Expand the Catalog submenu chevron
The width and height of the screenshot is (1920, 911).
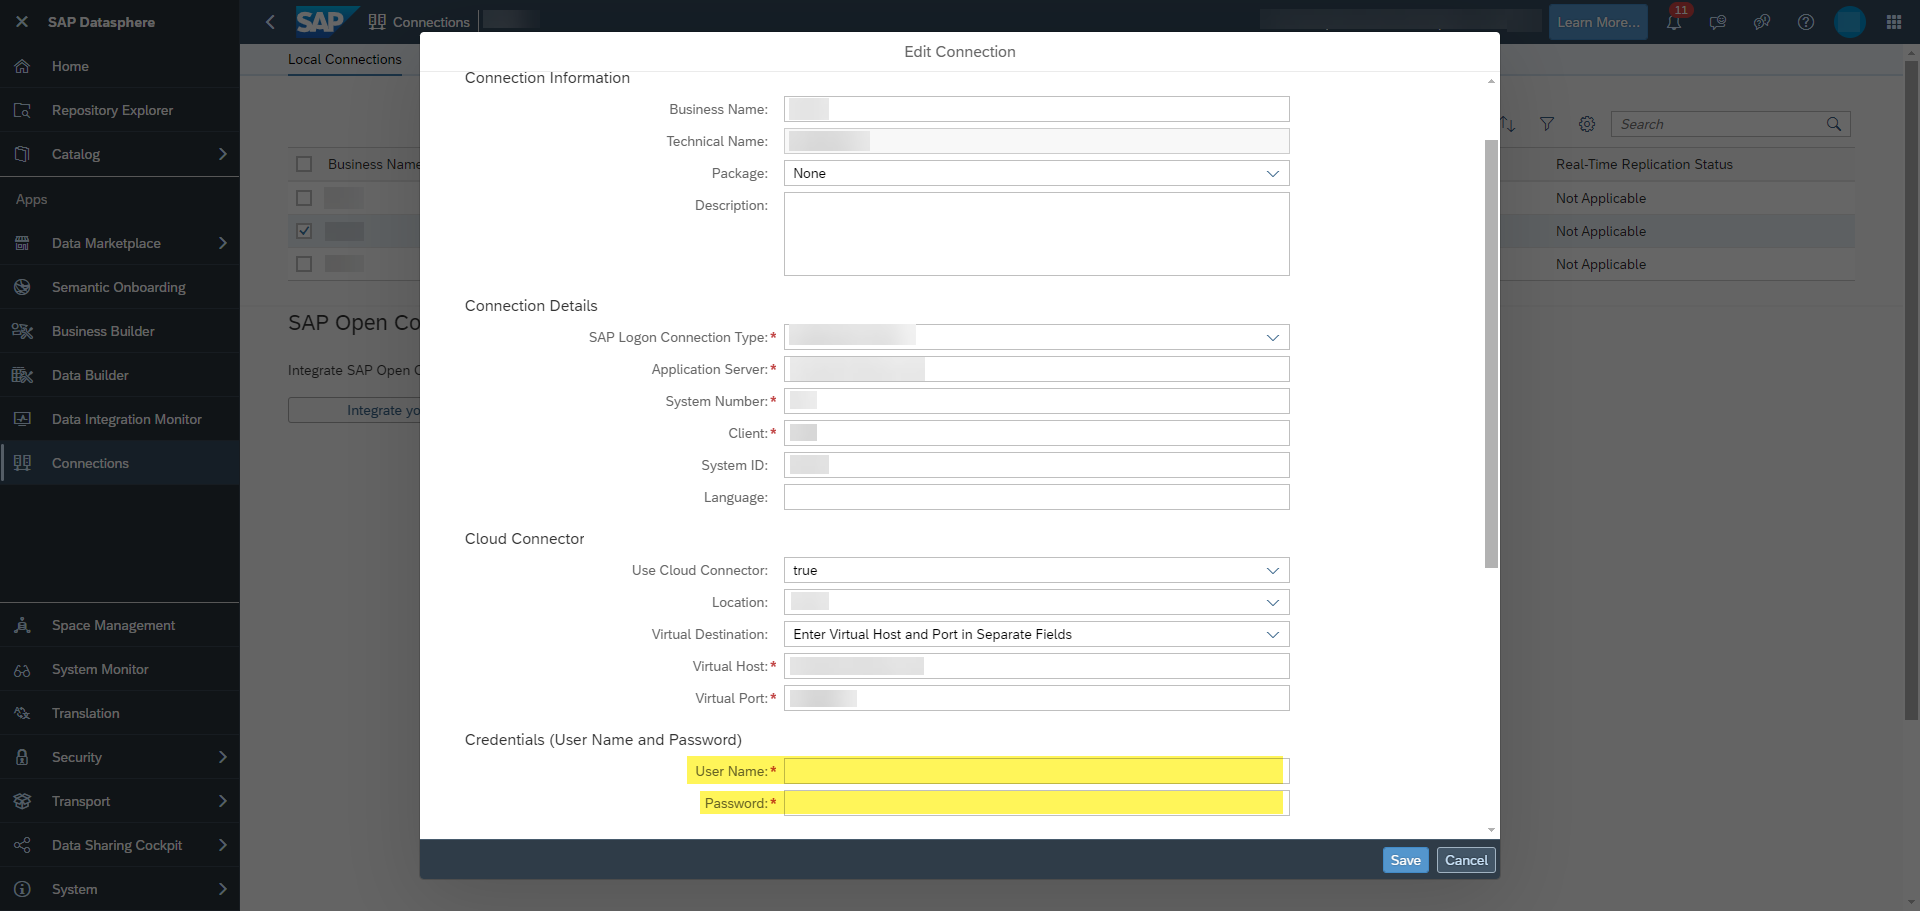(x=222, y=154)
